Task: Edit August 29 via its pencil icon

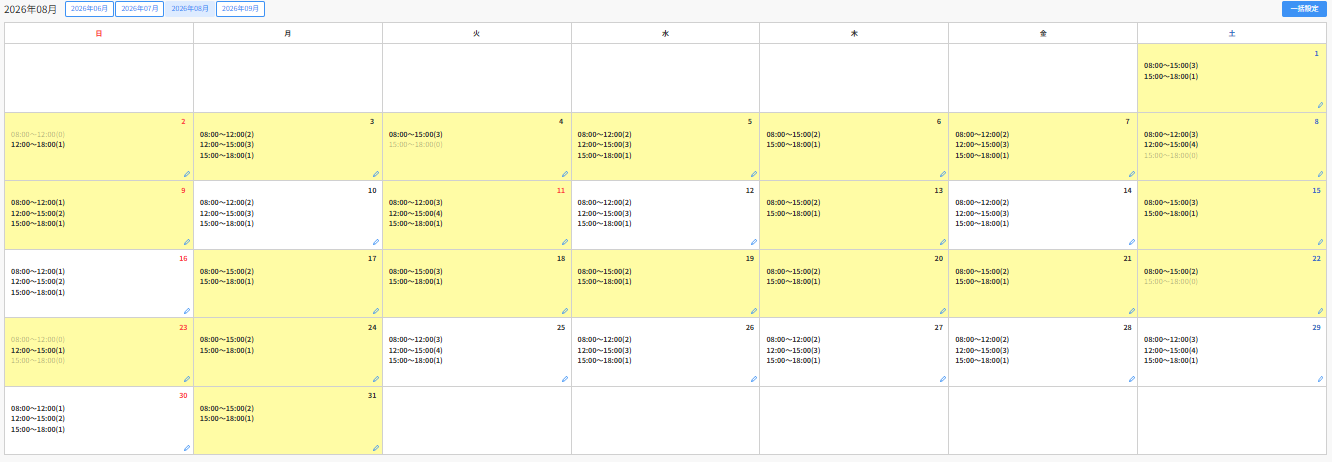Action: (1320, 379)
